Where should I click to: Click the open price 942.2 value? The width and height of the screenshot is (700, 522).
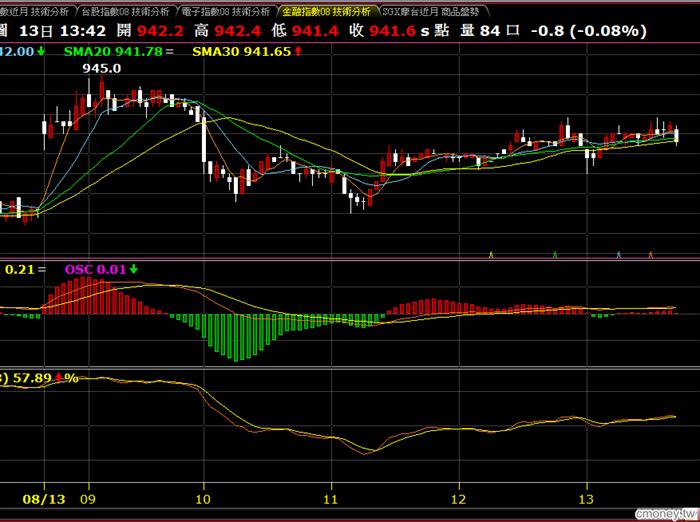(x=160, y=31)
